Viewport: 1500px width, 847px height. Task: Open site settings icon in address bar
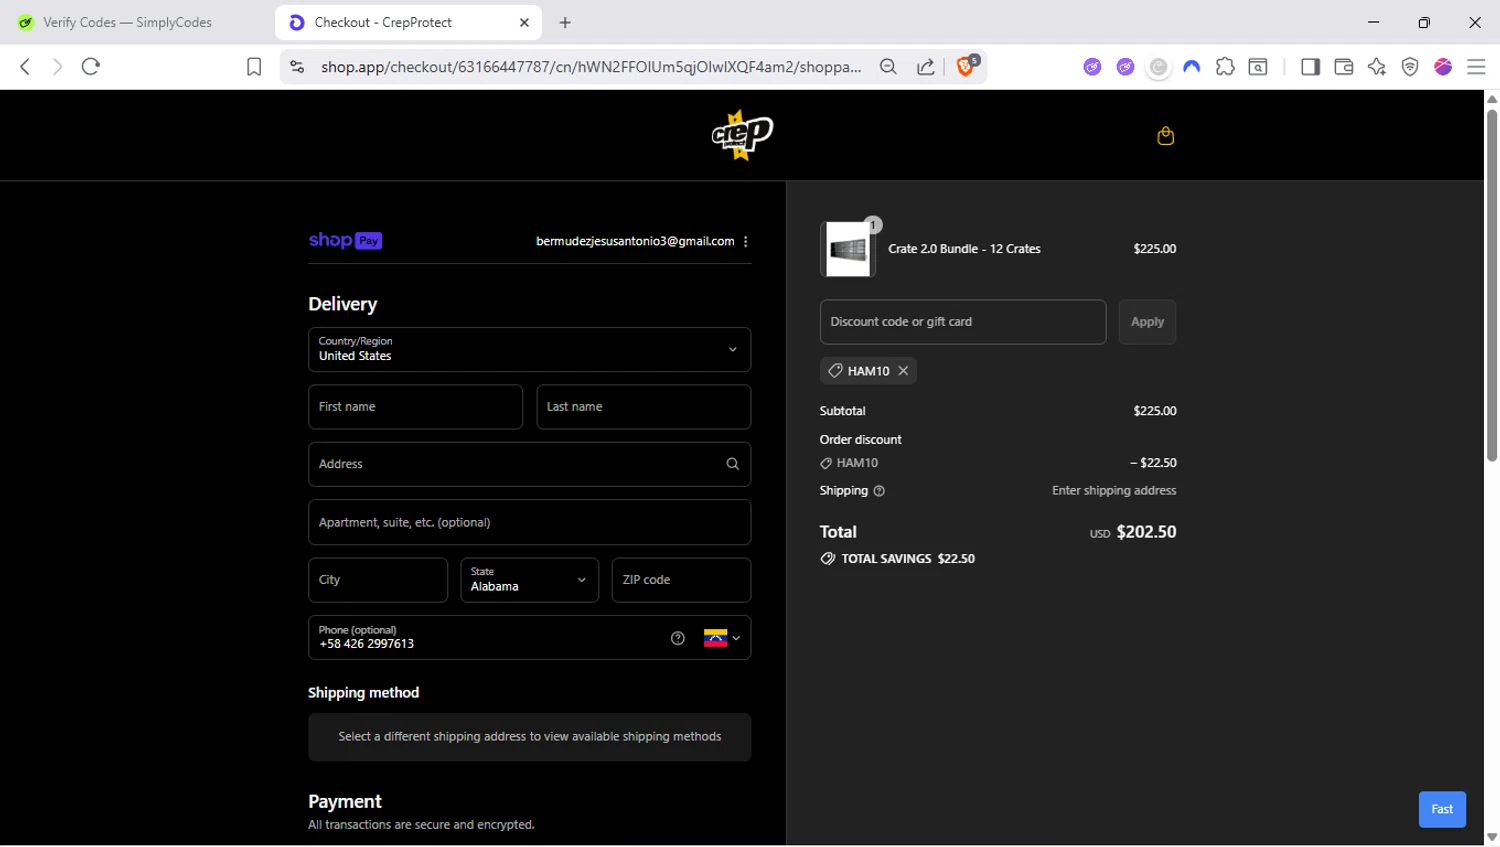tap(297, 67)
